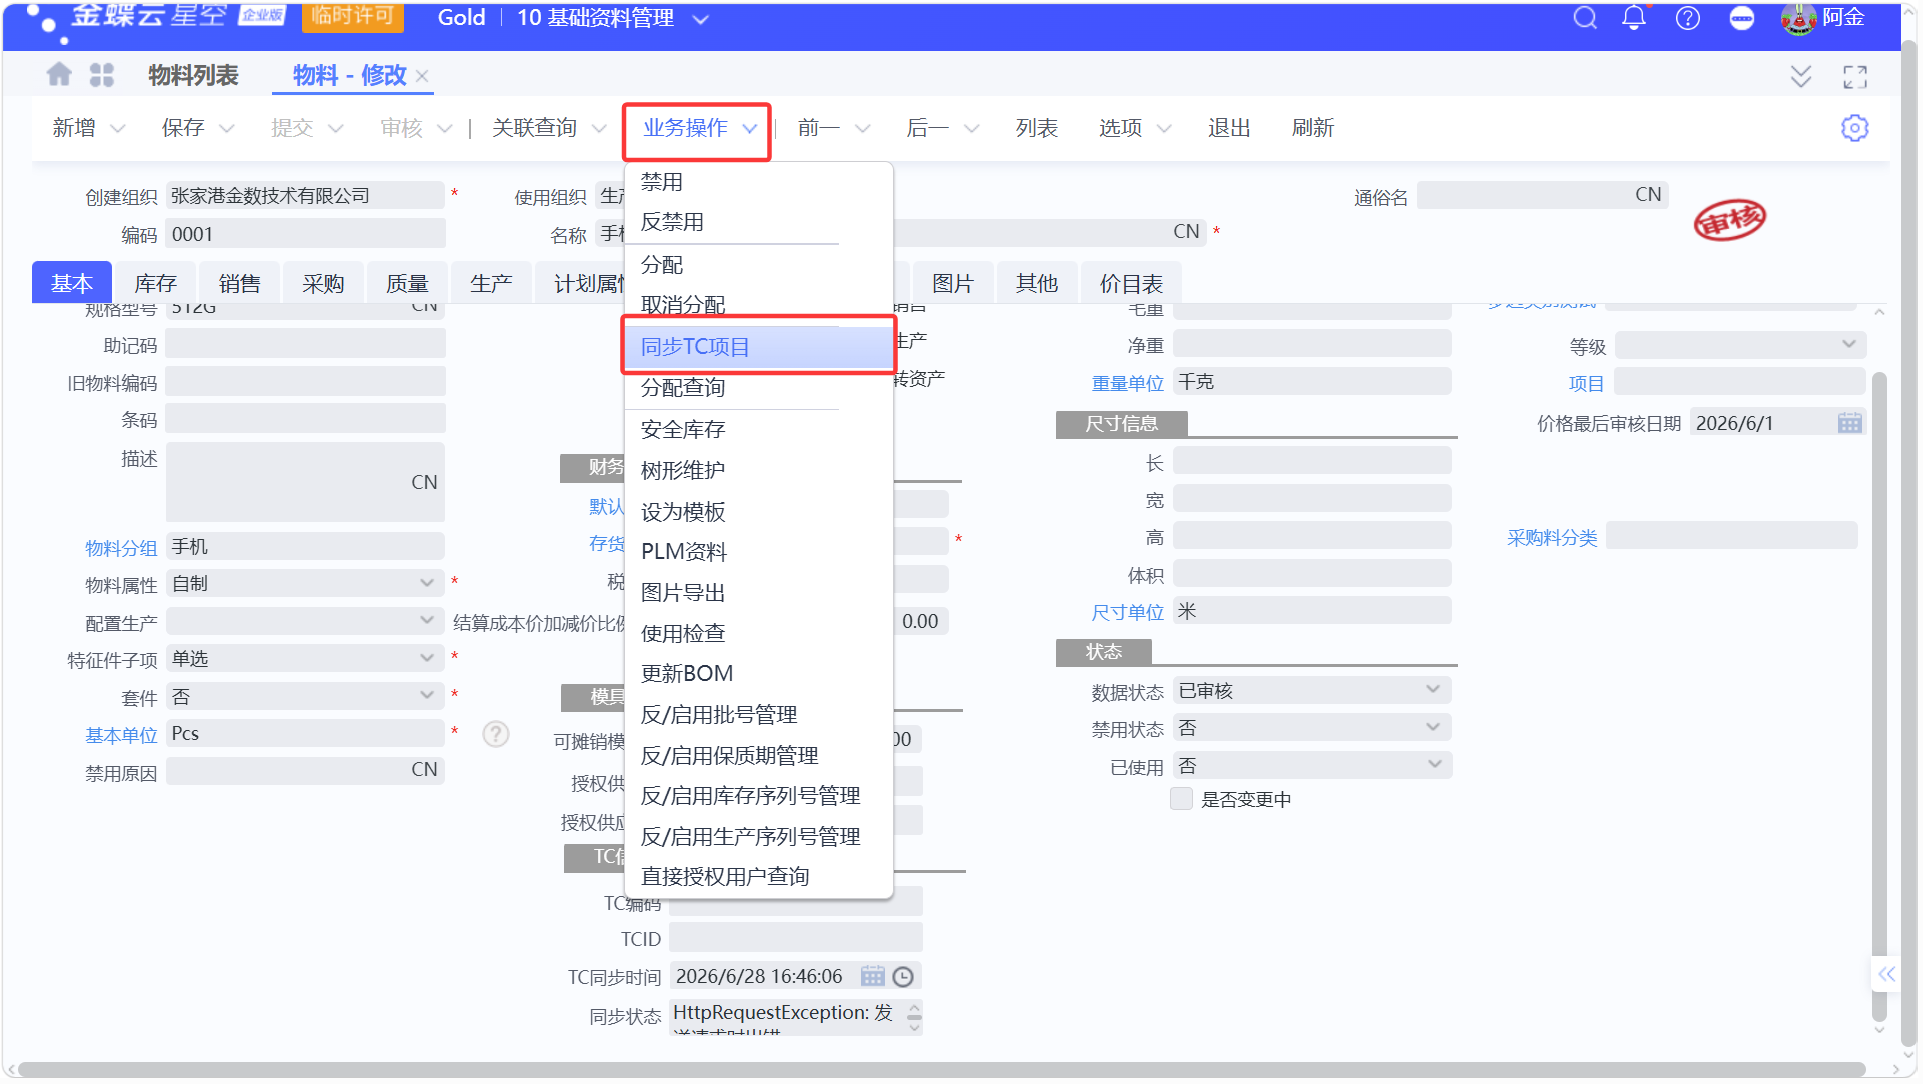1923x1084 pixels.
Task: Open the clock icon for TC同步时间
Action: pyautogui.click(x=902, y=976)
